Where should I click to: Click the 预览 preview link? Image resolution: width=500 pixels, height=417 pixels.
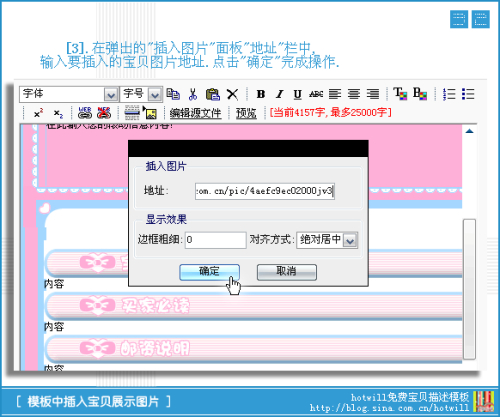coord(246,113)
